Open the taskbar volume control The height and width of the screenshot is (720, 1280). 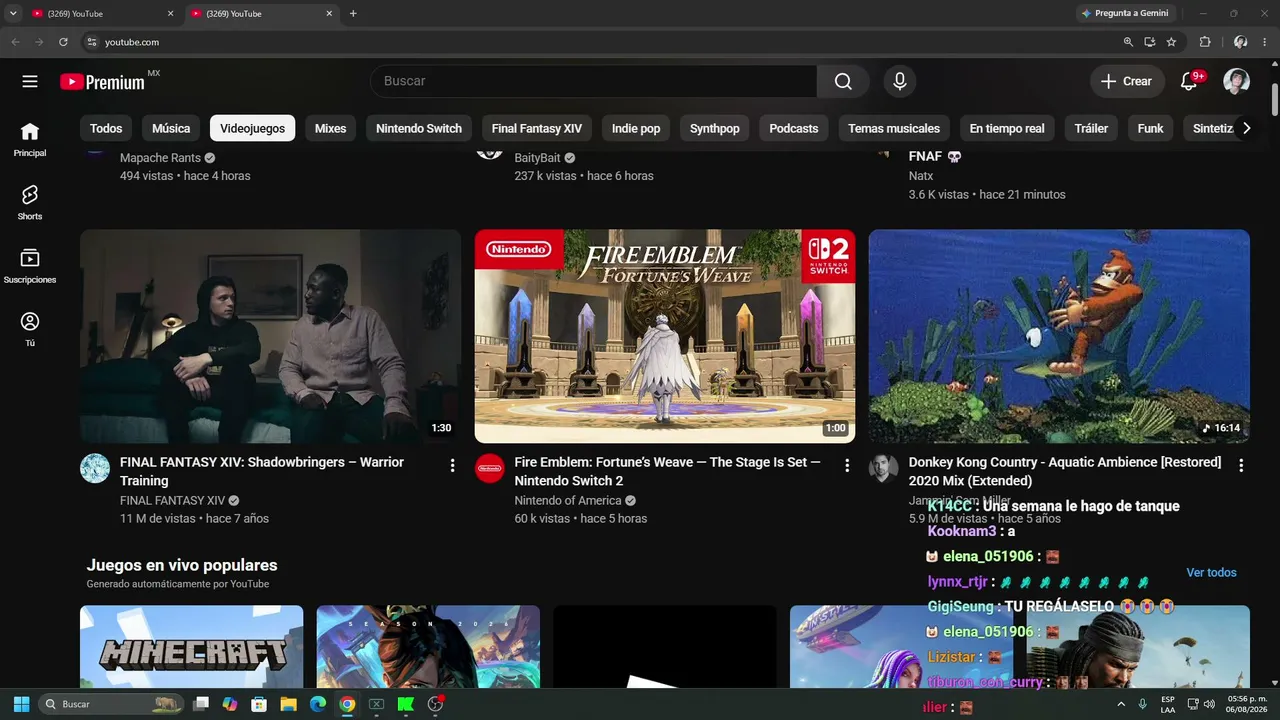tap(1209, 704)
